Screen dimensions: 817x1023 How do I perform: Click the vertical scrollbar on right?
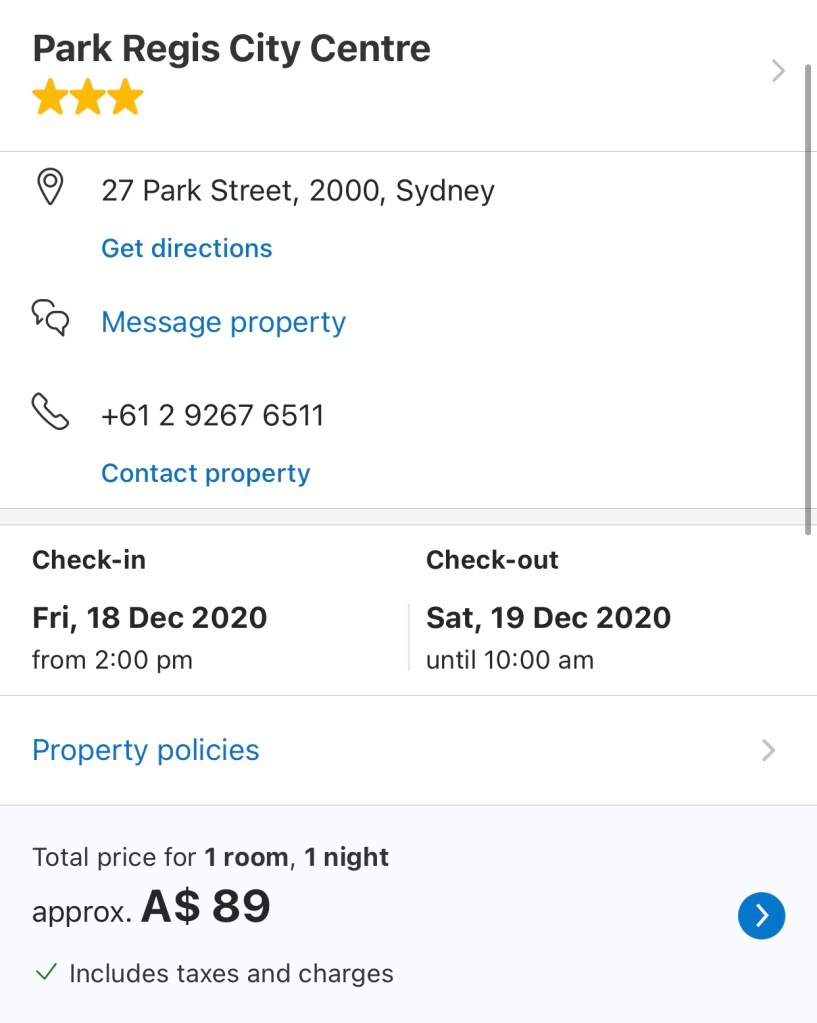click(x=808, y=300)
